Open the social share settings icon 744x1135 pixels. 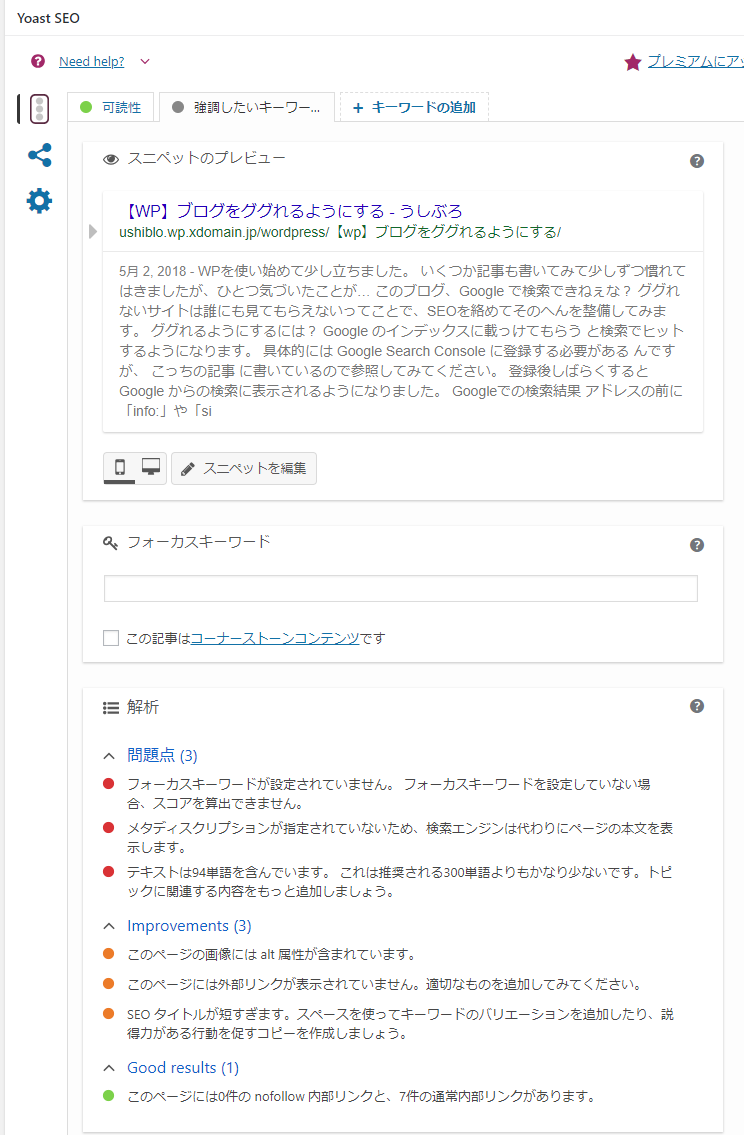pyautogui.click(x=39, y=155)
